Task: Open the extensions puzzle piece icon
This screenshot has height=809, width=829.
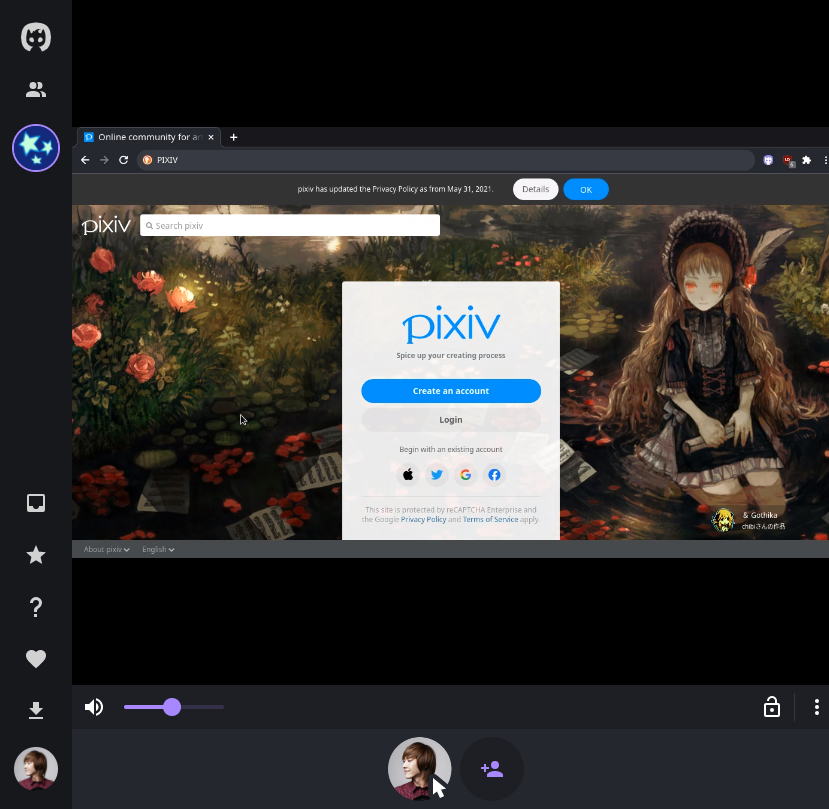Action: pos(806,160)
